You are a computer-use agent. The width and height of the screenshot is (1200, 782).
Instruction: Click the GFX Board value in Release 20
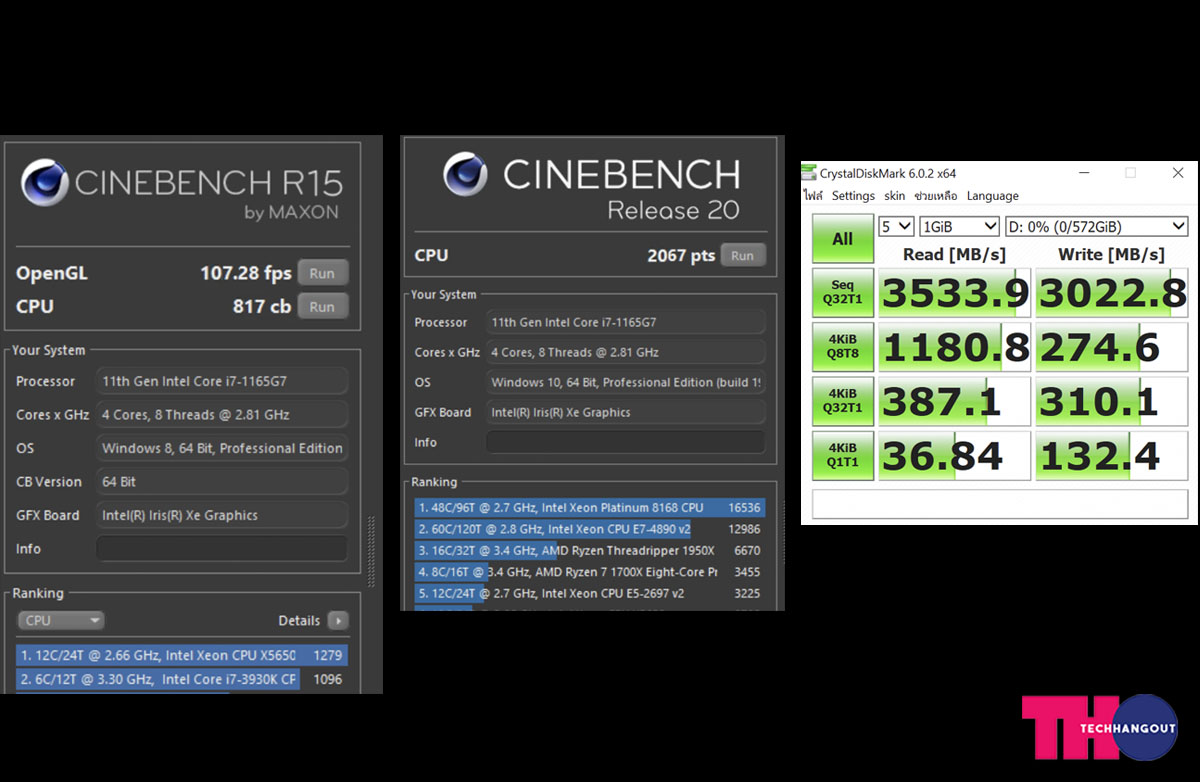(625, 412)
